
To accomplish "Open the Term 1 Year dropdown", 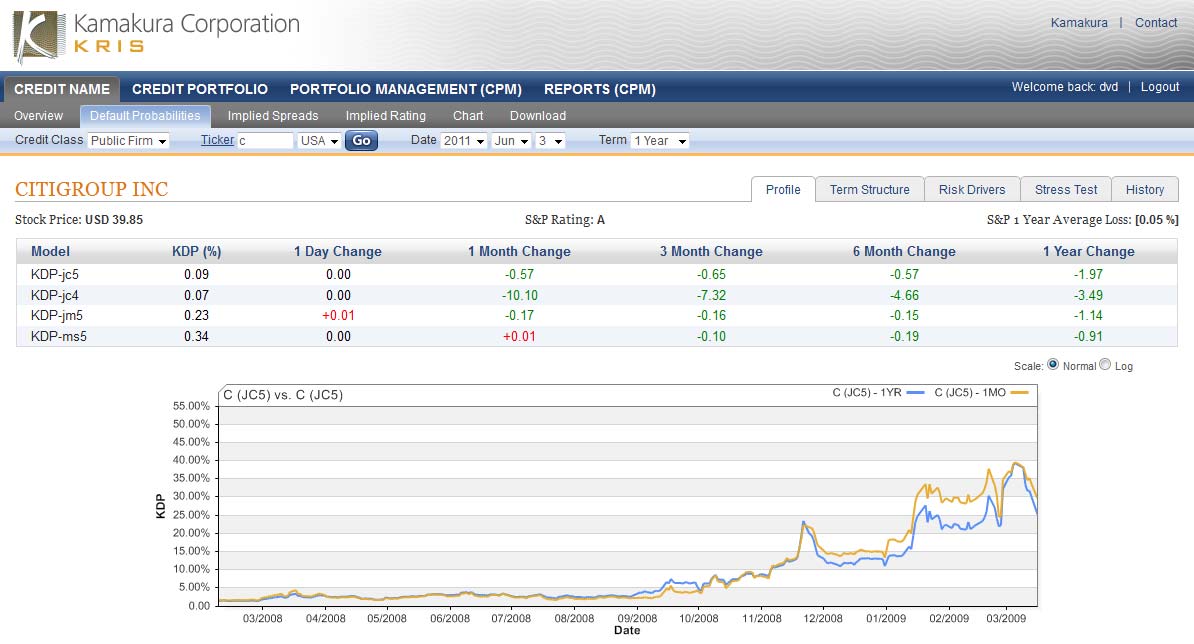I will 659,141.
